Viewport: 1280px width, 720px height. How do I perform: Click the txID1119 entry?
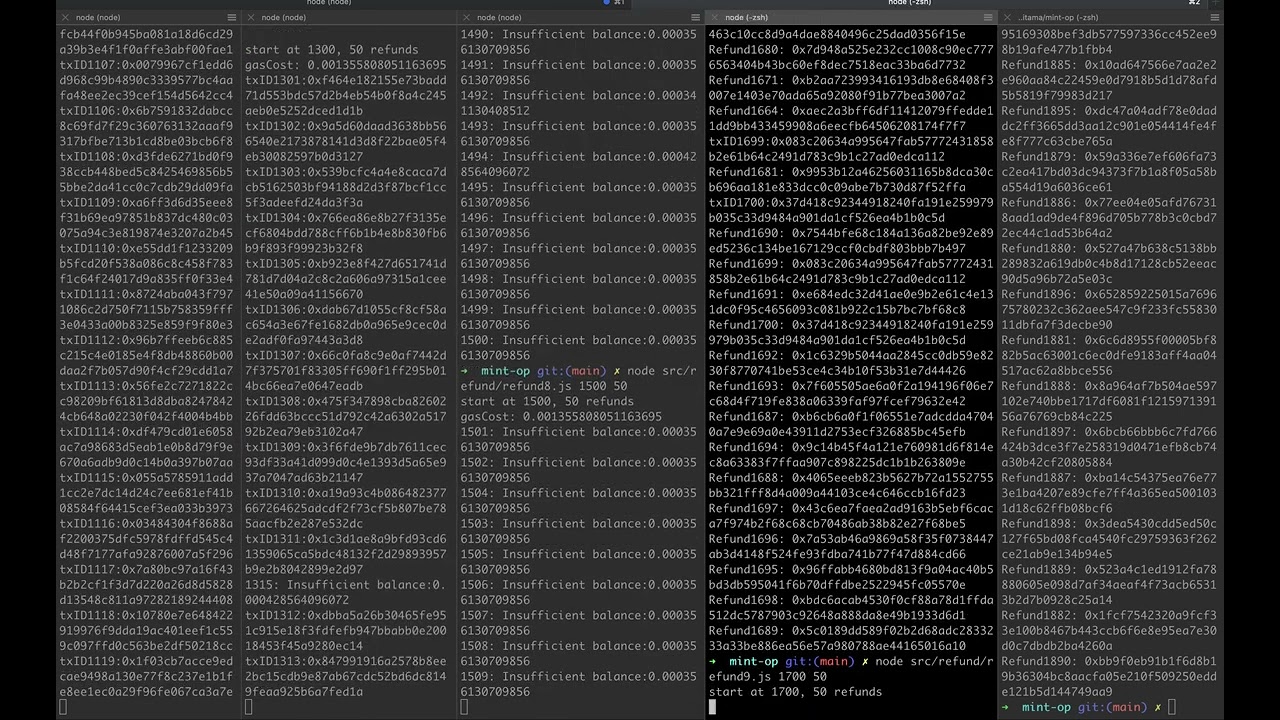tap(146, 676)
